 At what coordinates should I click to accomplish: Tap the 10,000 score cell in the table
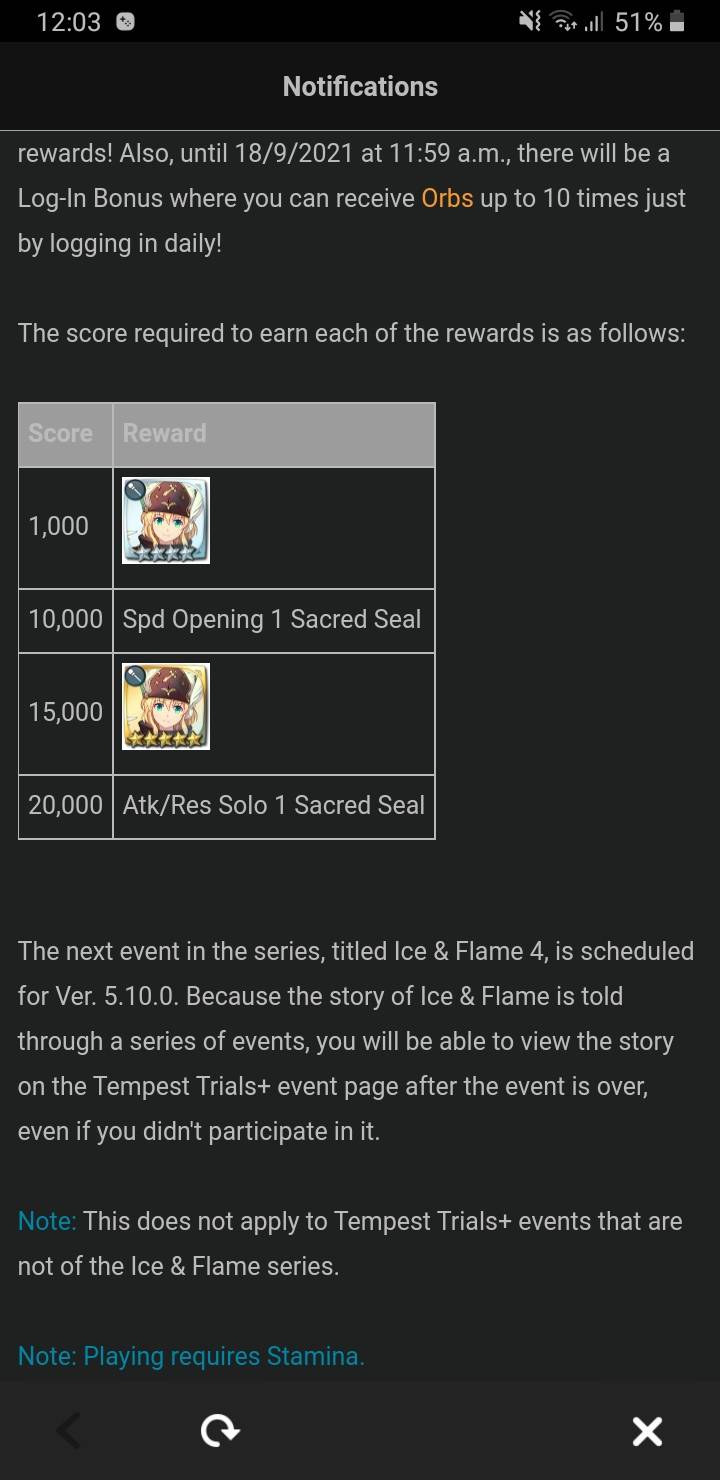(64, 620)
